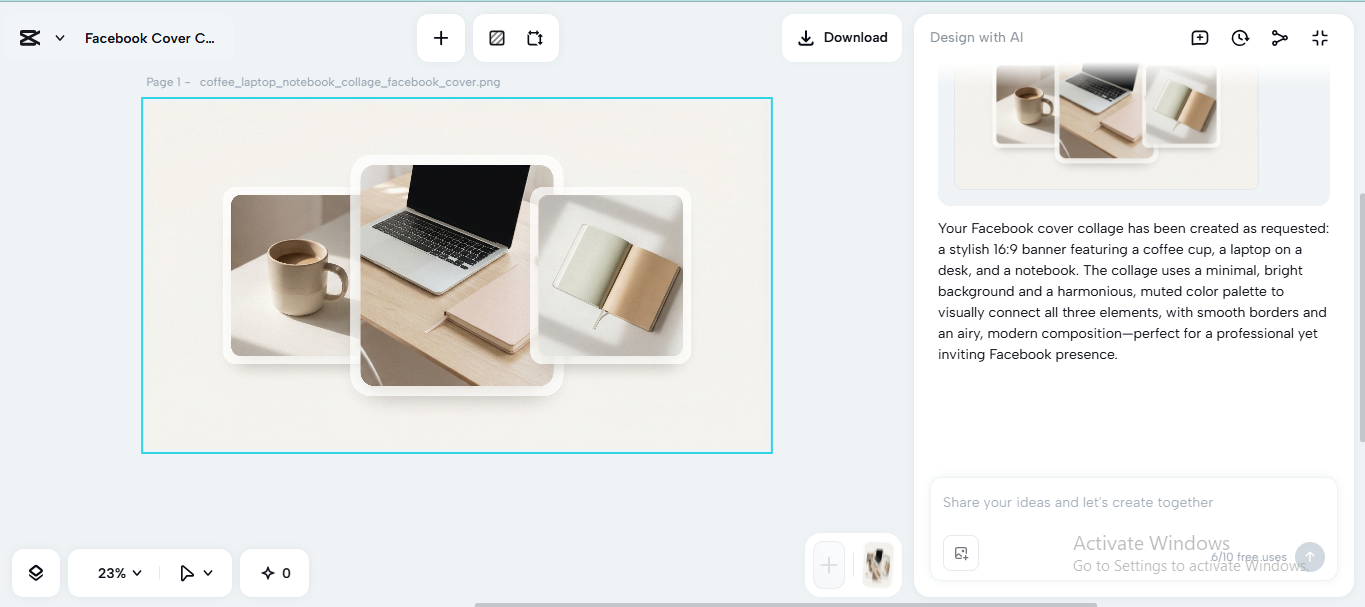Expand the dropdown arrow beside CapCut logo

(60, 38)
